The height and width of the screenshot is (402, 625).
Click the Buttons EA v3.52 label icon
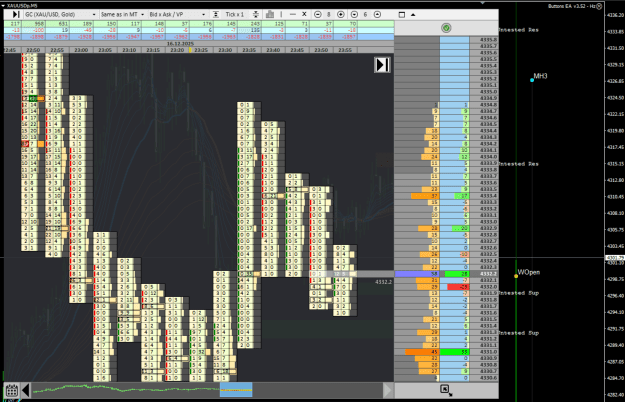599,6
